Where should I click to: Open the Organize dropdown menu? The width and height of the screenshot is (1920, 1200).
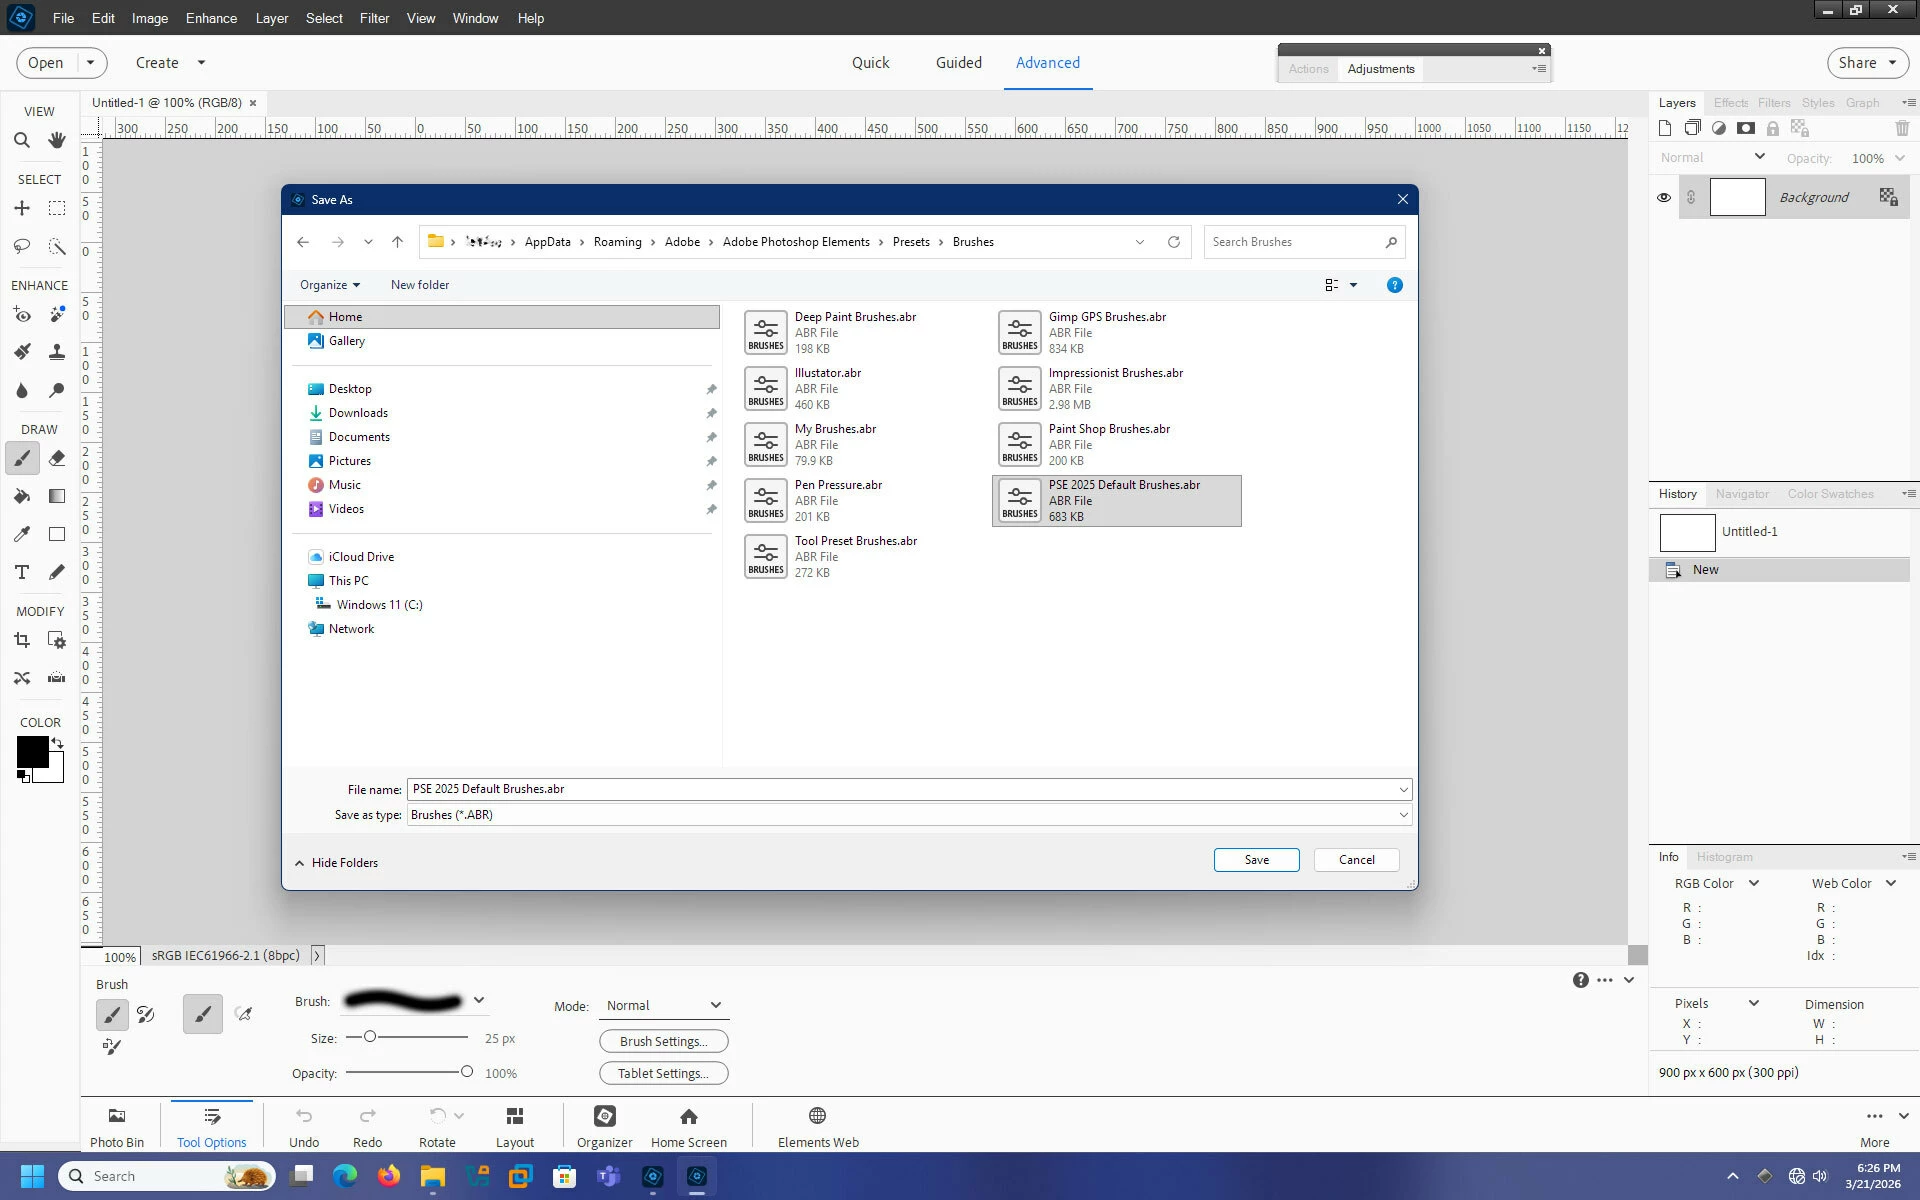pos(329,285)
